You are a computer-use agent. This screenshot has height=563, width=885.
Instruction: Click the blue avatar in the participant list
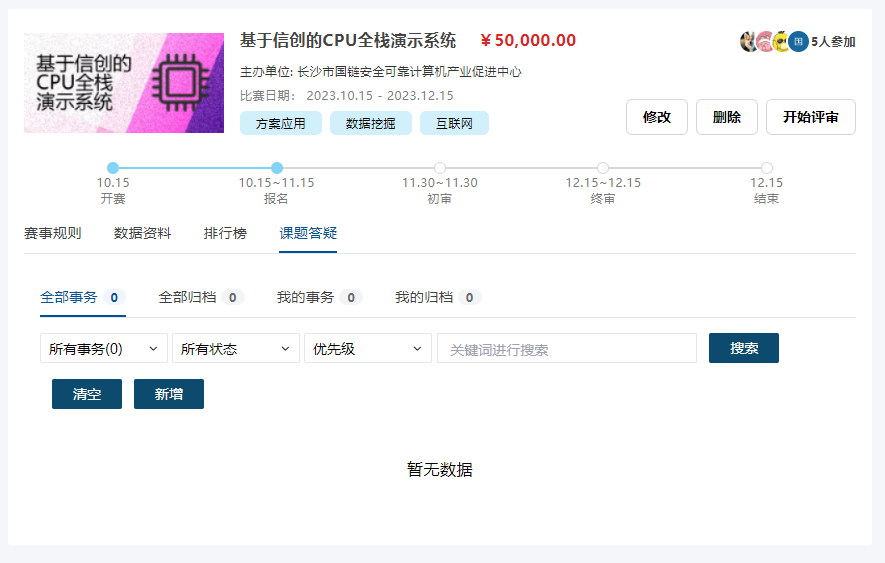click(797, 41)
